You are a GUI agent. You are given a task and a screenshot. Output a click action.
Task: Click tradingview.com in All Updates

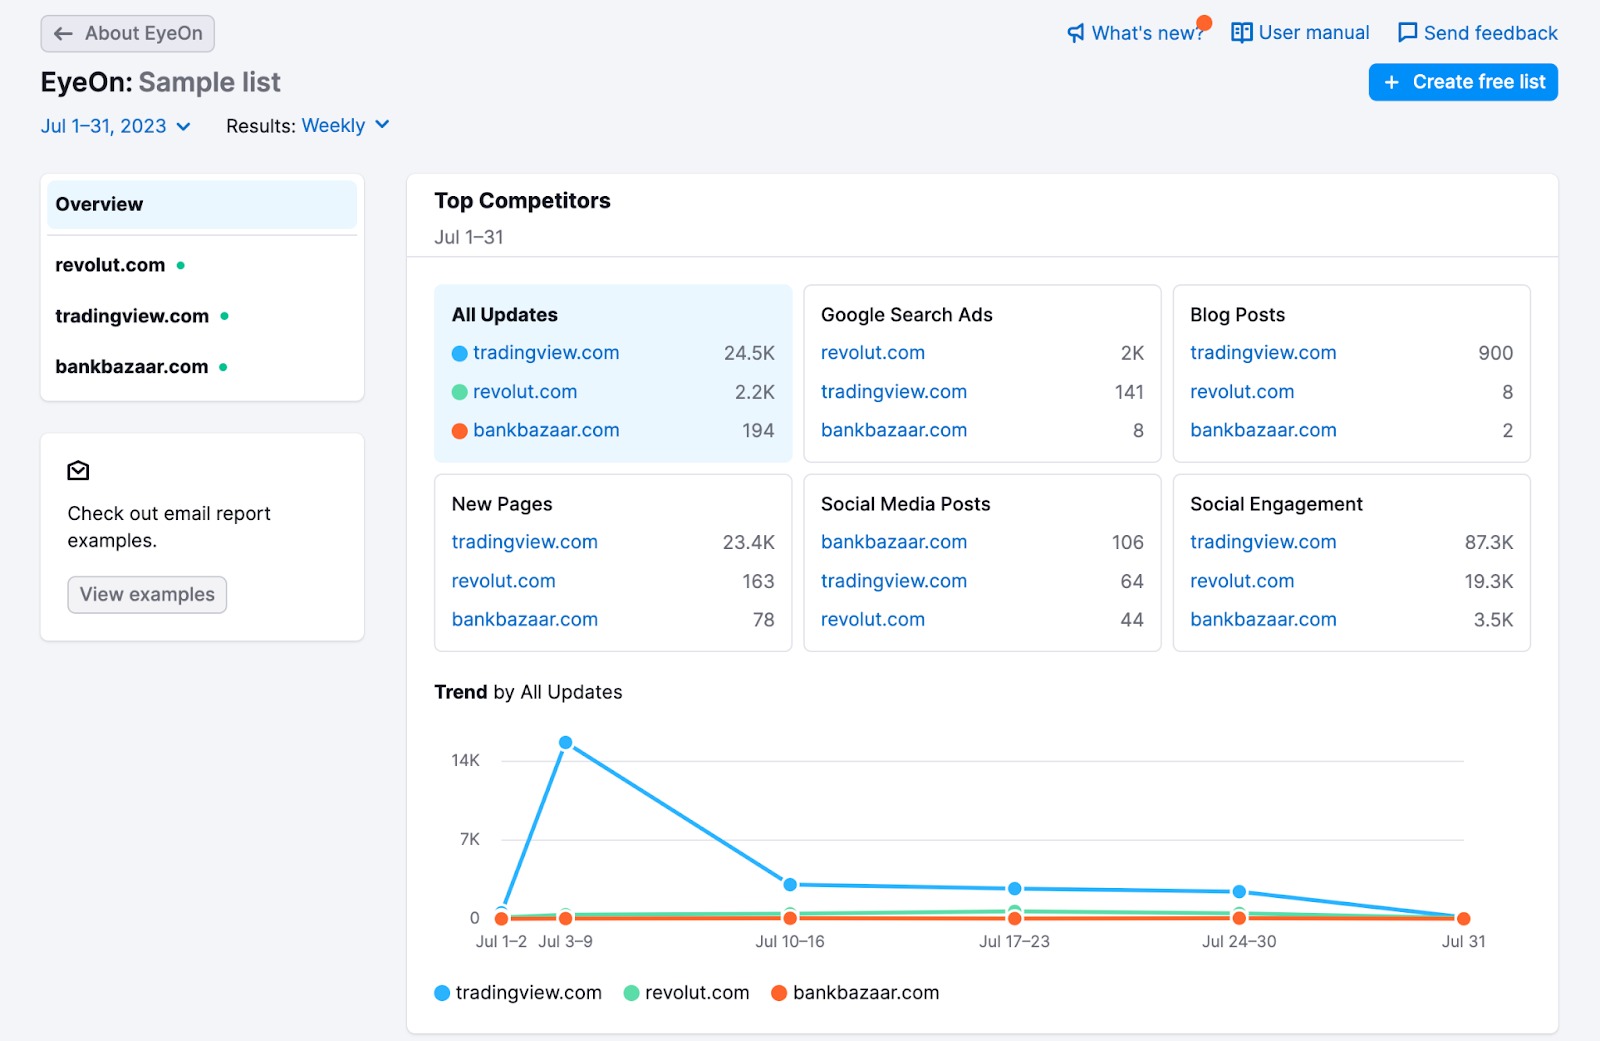click(x=546, y=353)
